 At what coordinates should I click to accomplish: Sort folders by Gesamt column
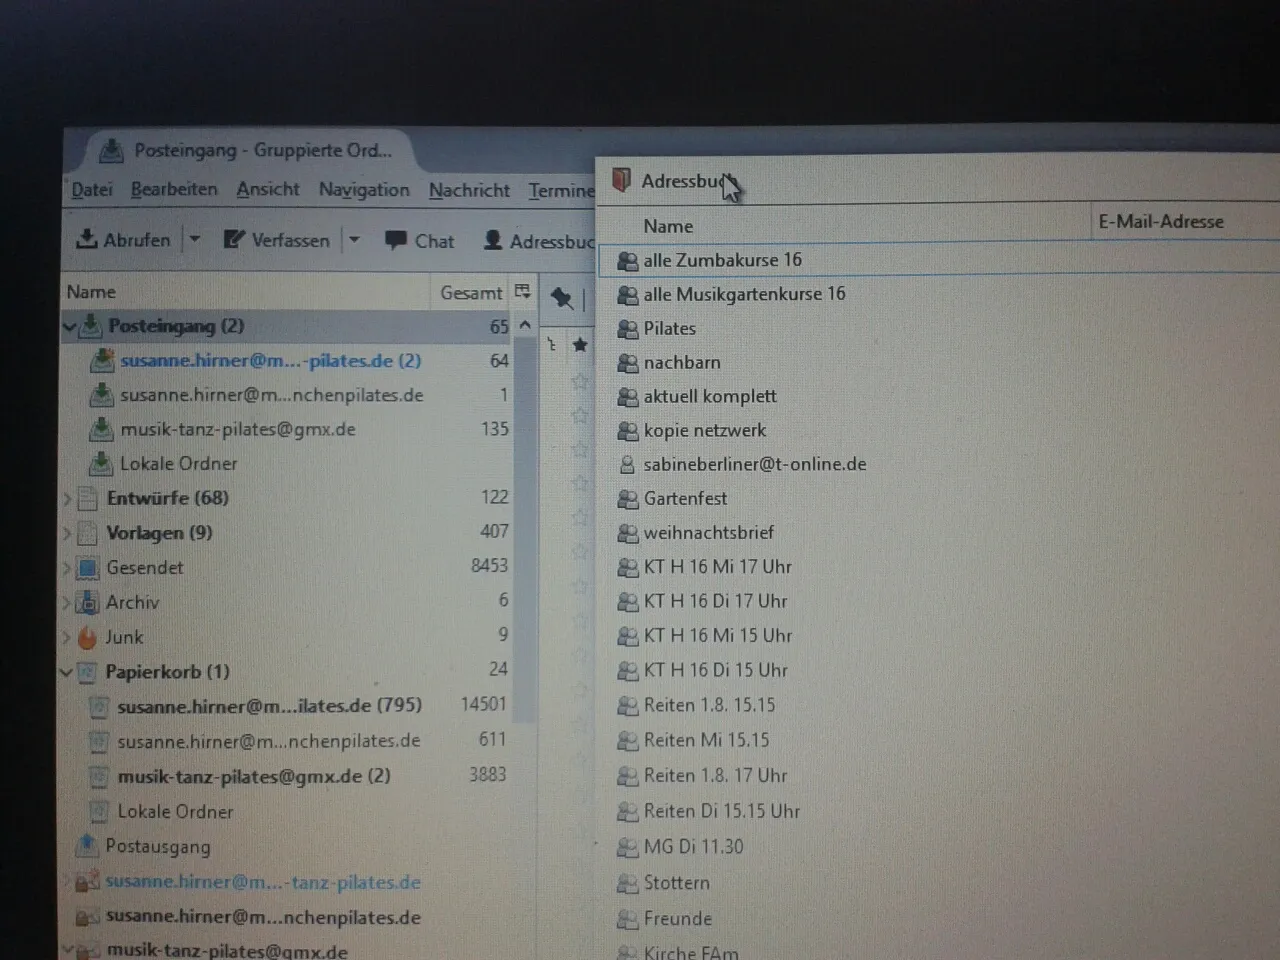471,293
